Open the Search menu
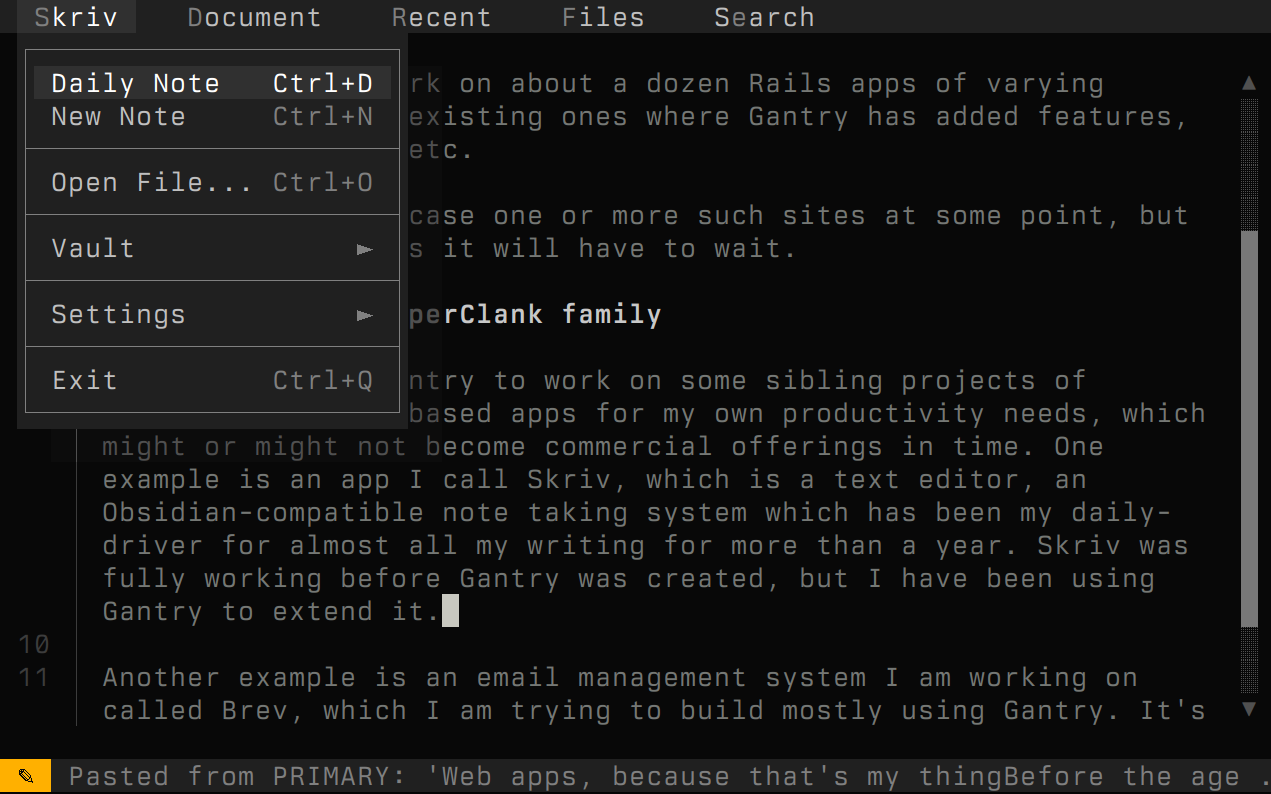The height and width of the screenshot is (794, 1271). (x=764, y=17)
